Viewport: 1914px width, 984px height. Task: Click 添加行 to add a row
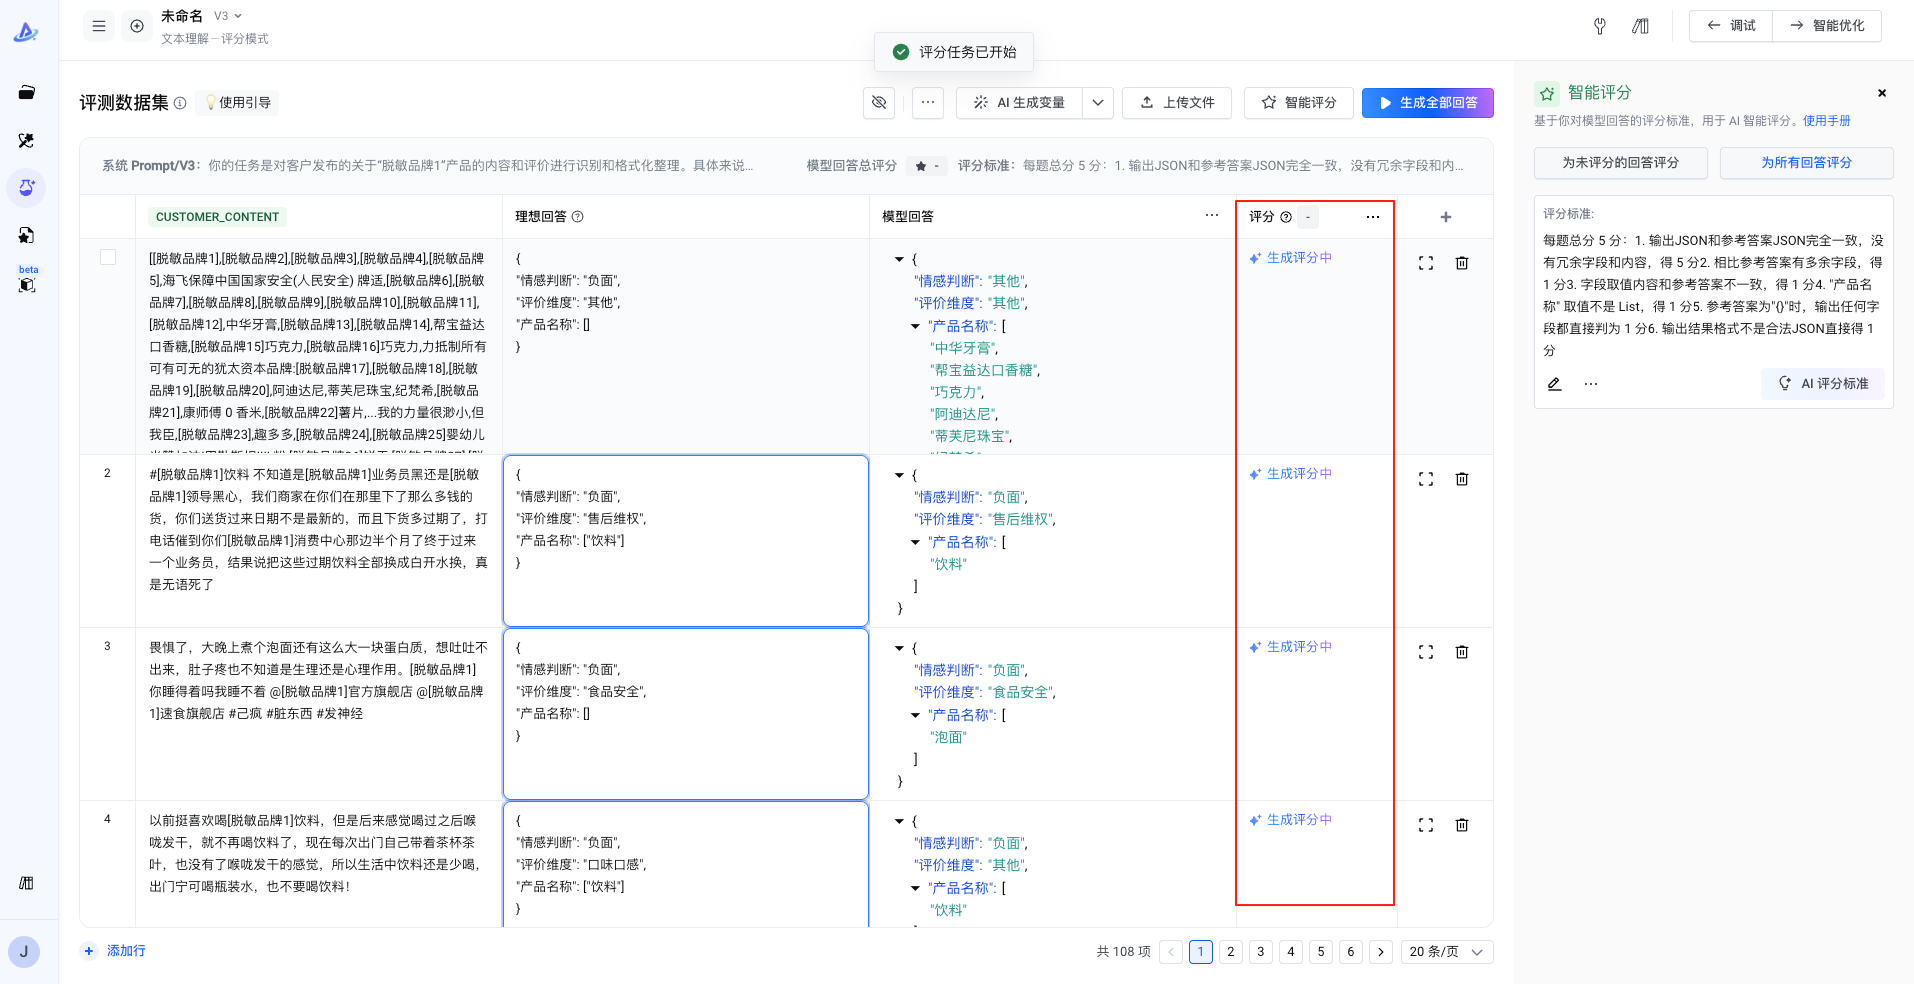pos(115,951)
